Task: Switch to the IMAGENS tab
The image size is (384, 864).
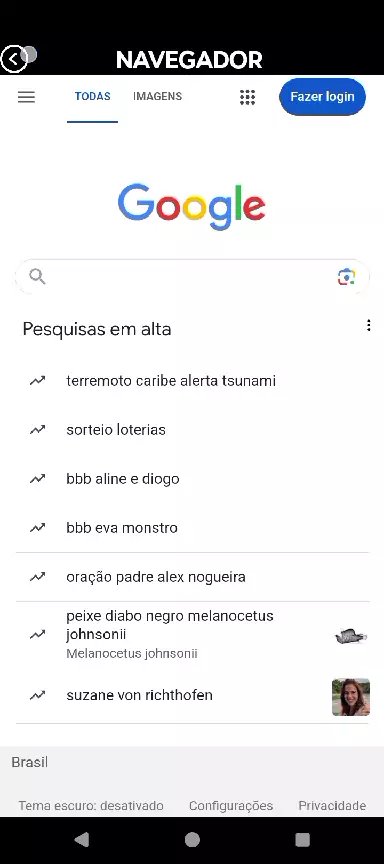Action: (158, 96)
